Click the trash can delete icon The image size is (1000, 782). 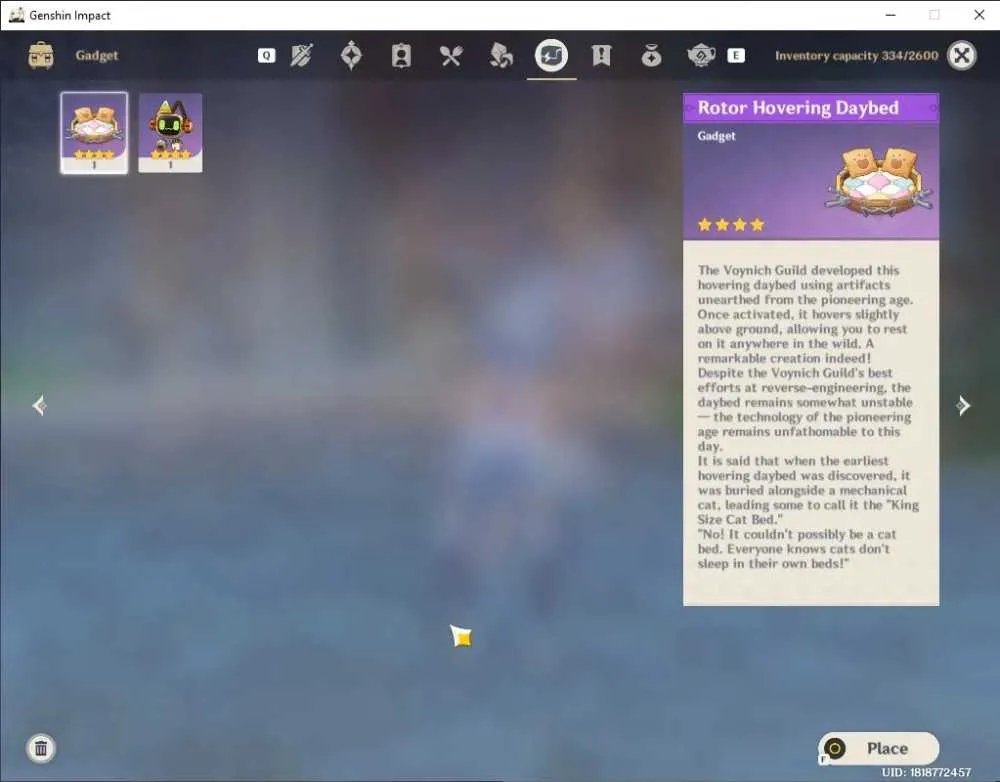click(41, 748)
